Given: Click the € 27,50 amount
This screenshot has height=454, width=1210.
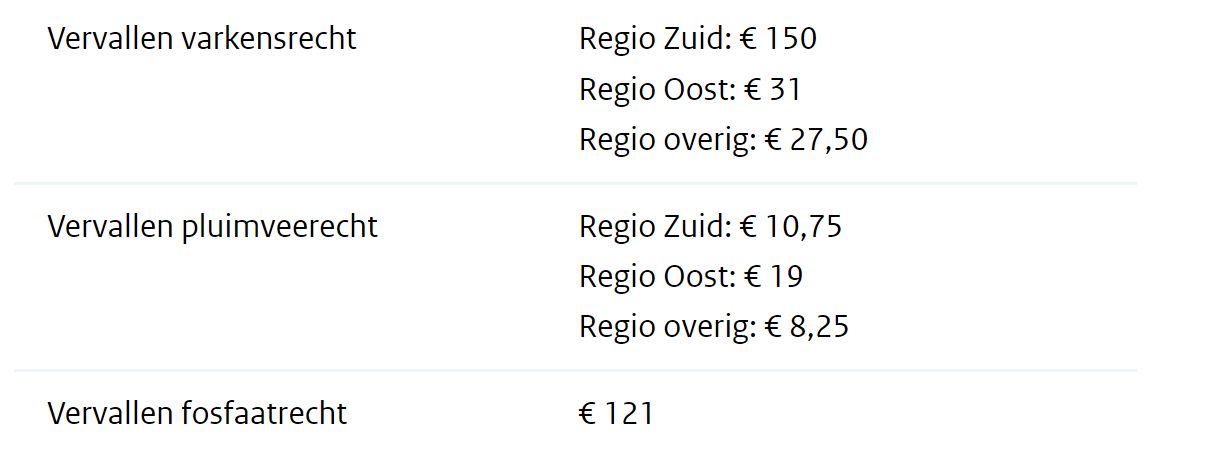Looking at the screenshot, I should pos(816,139).
